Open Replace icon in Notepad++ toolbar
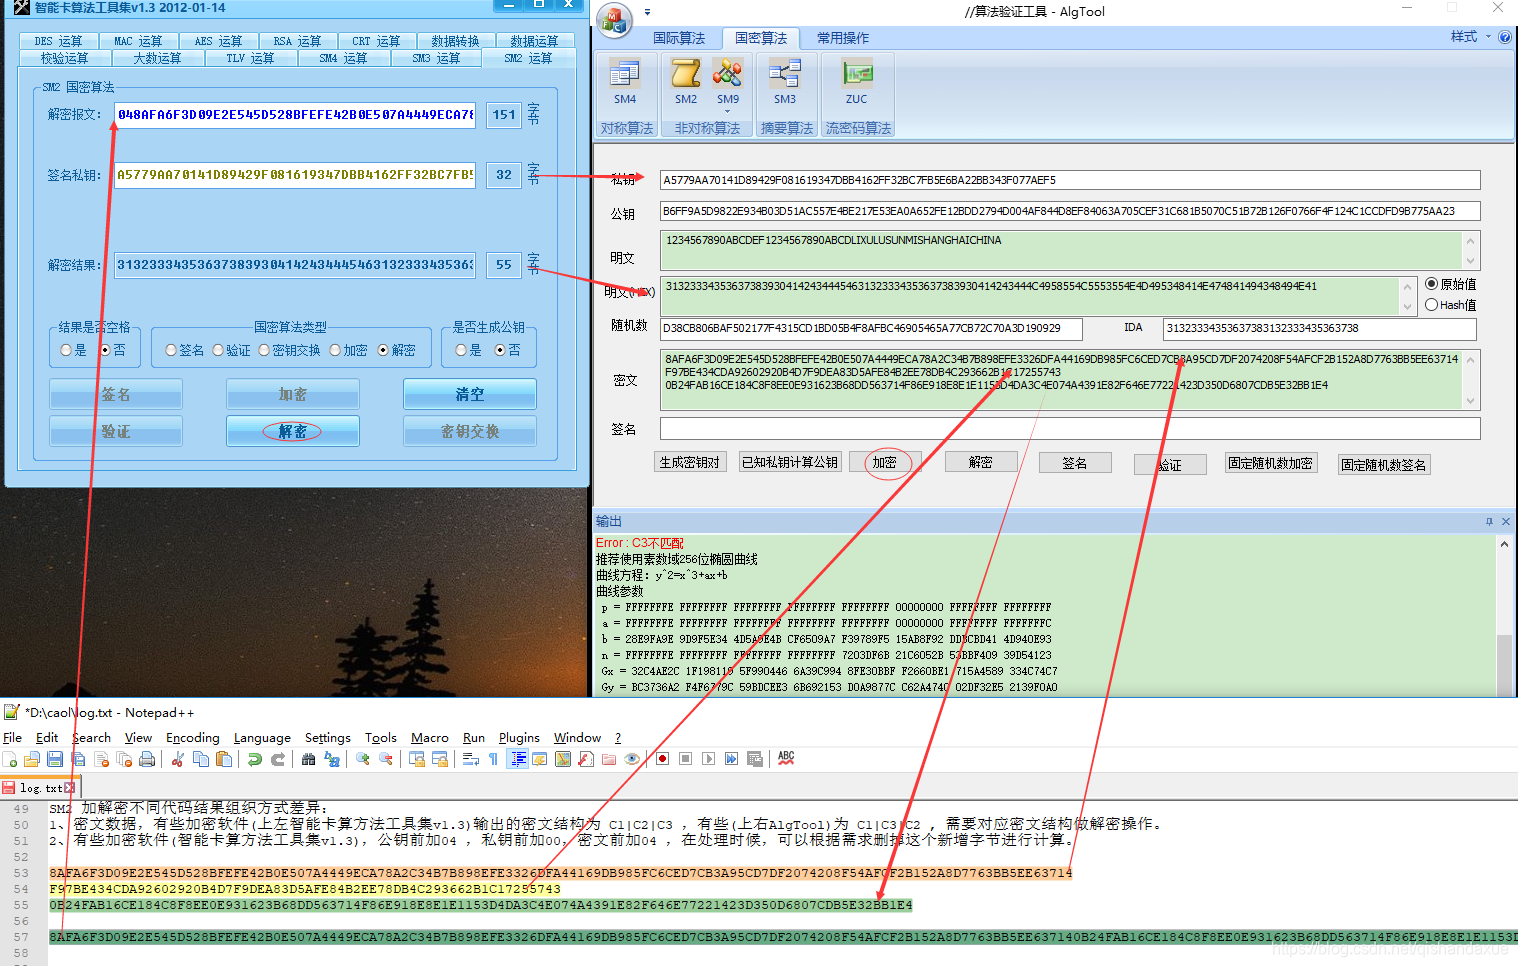This screenshot has height=967, width=1518. click(x=332, y=760)
